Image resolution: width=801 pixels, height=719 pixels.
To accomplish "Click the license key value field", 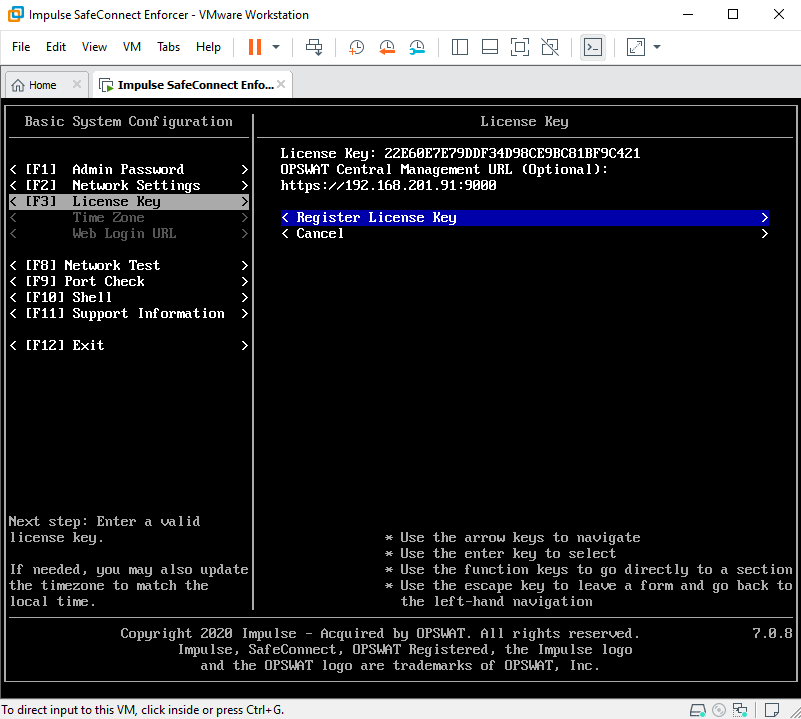I will [512, 153].
